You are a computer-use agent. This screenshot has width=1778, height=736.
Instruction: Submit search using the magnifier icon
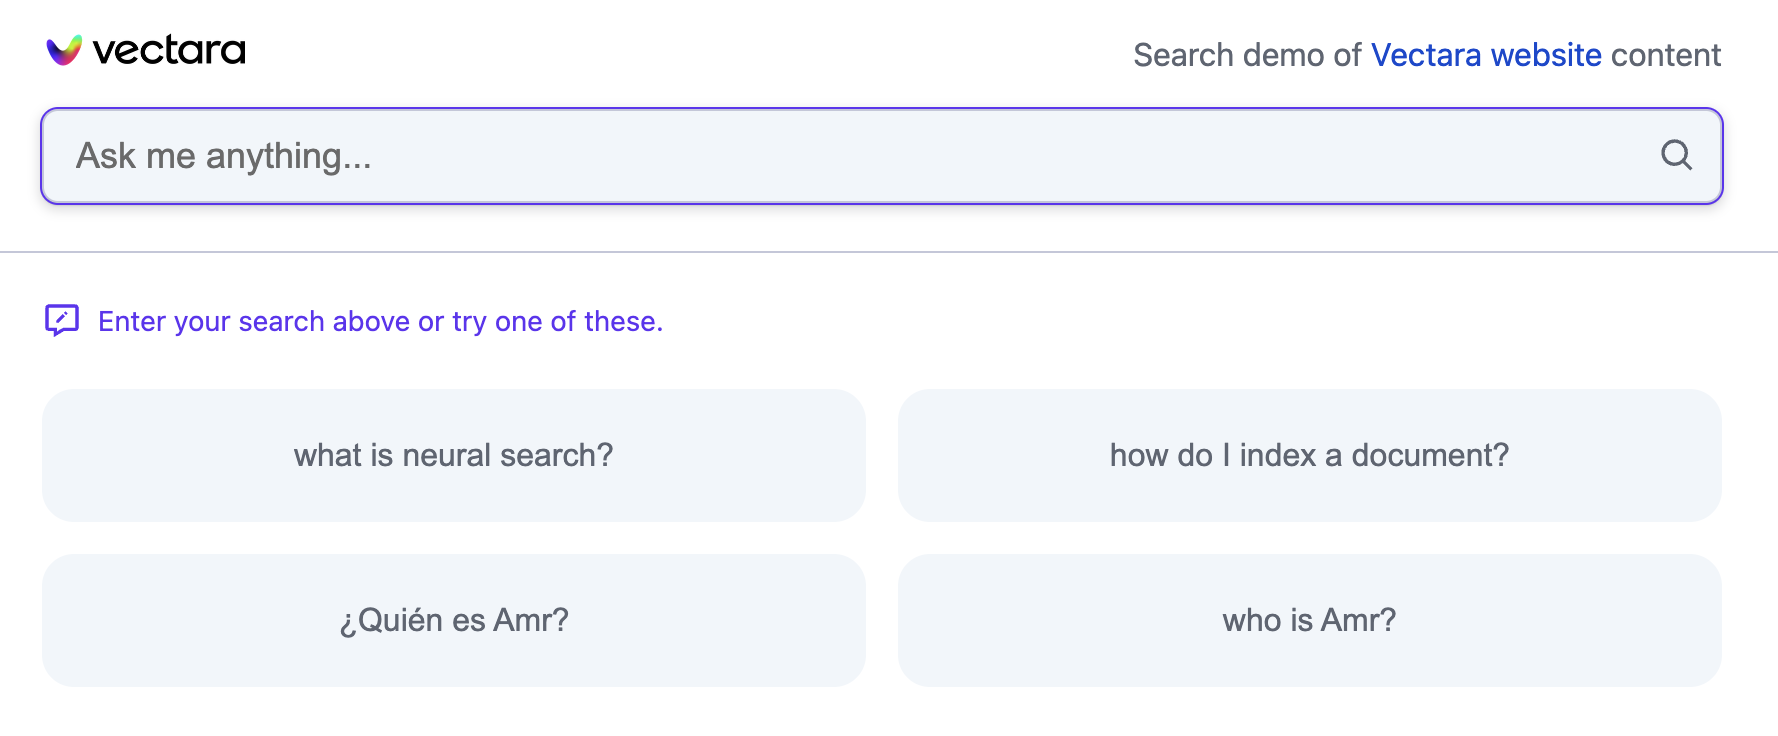click(1676, 155)
